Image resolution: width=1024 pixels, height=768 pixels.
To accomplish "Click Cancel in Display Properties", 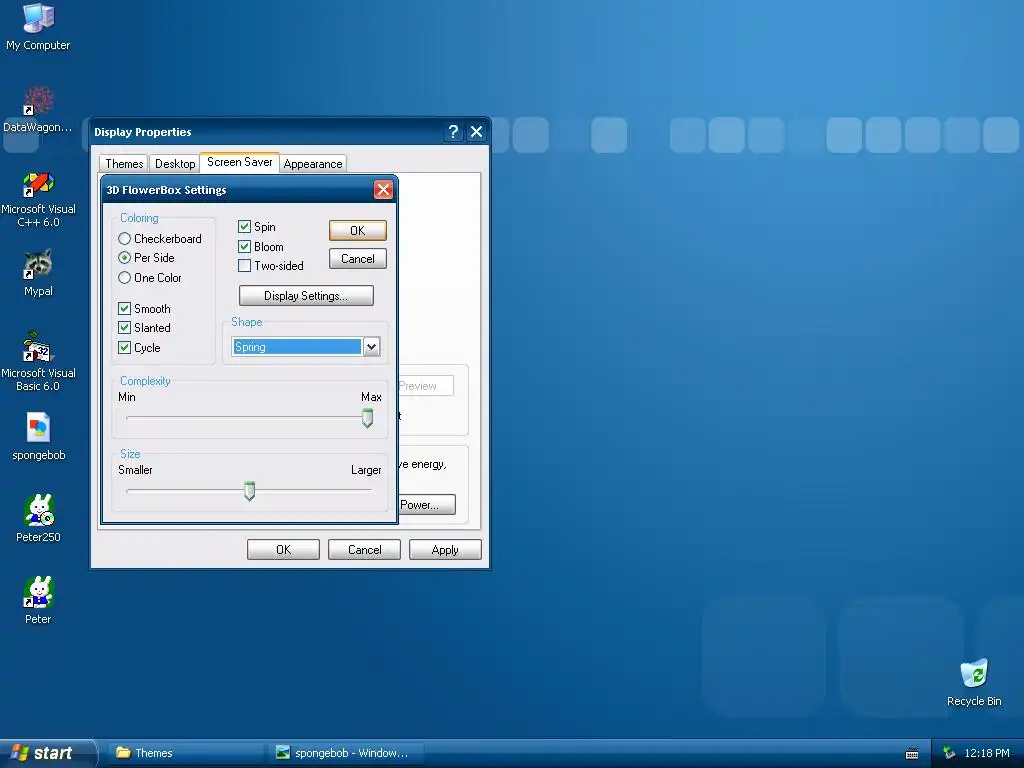I will coord(364,550).
